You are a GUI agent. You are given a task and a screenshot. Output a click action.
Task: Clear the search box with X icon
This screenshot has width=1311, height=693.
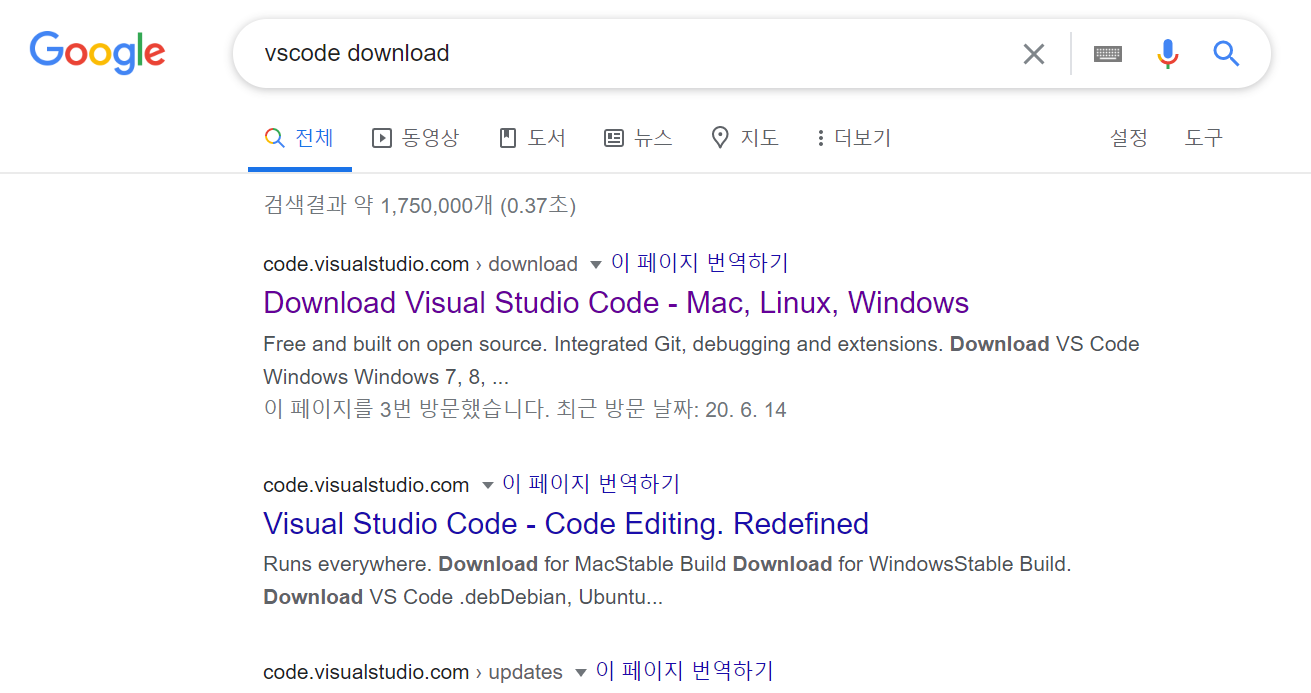coord(1033,54)
